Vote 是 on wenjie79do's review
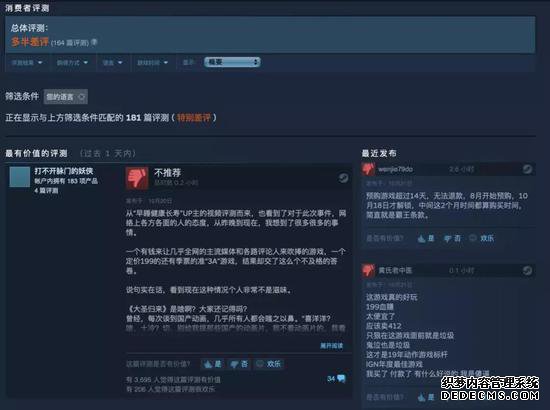550x410 pixels. coord(427,238)
